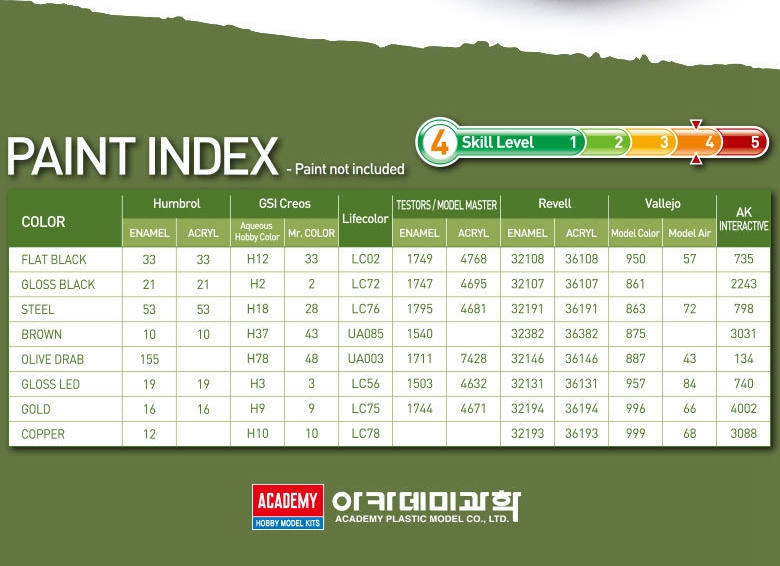Click the 3088 AK cell in Copper row
Image resolution: width=780 pixels, height=566 pixels.
(x=744, y=433)
